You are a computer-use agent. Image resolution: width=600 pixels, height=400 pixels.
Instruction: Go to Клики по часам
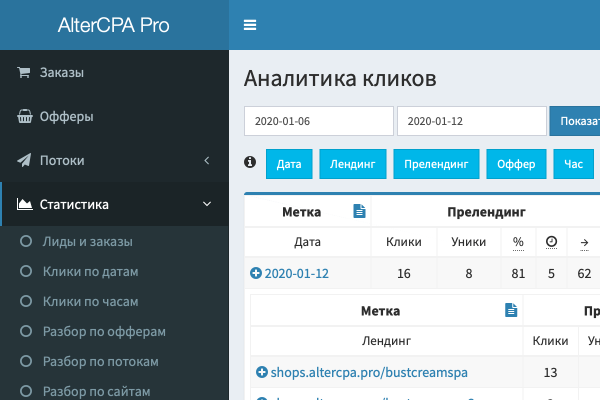[90, 301]
